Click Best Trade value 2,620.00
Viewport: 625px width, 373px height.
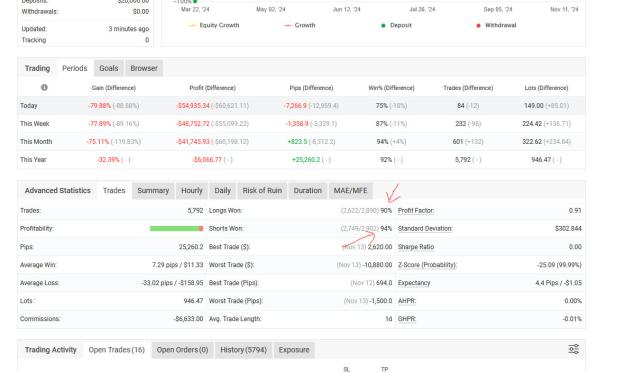pyautogui.click(x=380, y=247)
